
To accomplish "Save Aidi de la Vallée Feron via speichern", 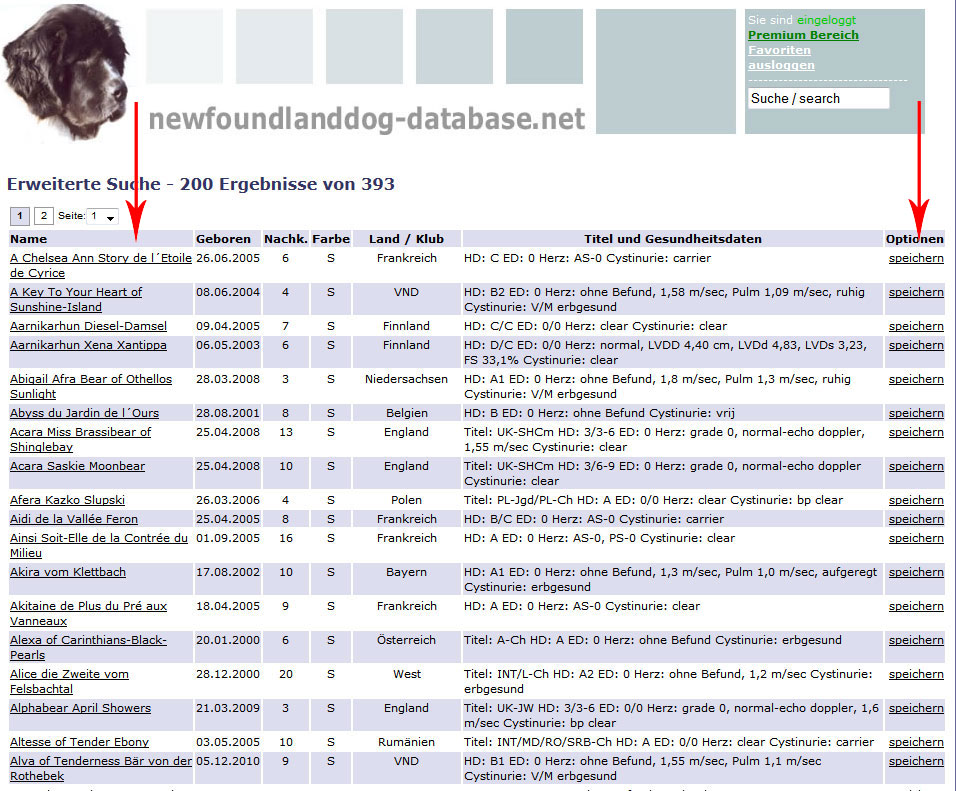I will [x=915, y=519].
